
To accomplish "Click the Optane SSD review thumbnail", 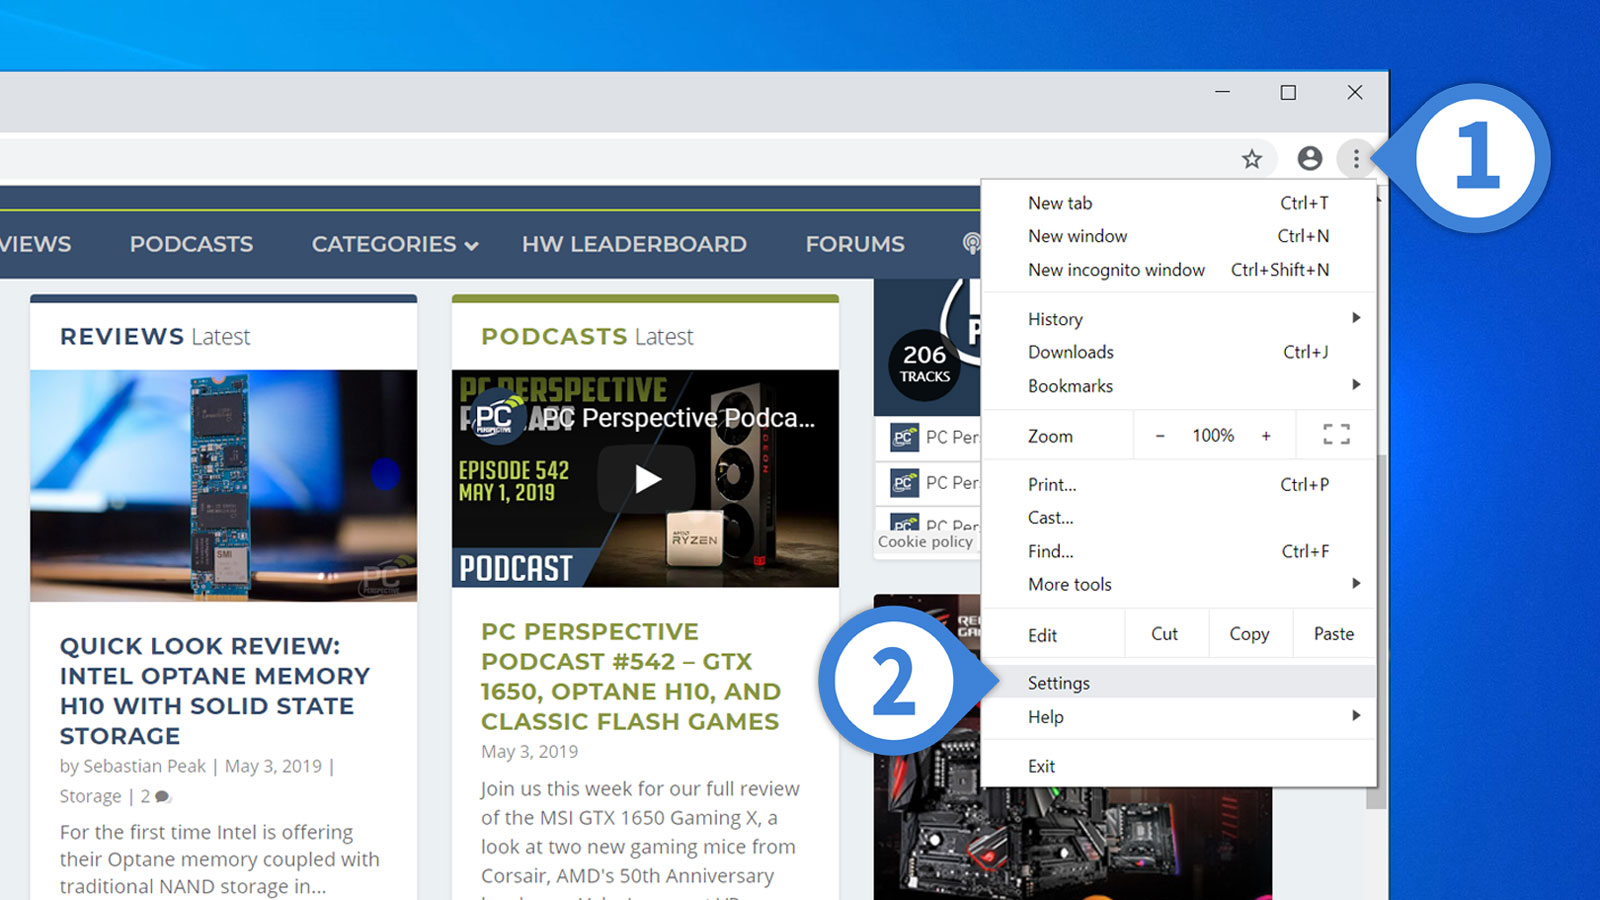I will coord(223,486).
